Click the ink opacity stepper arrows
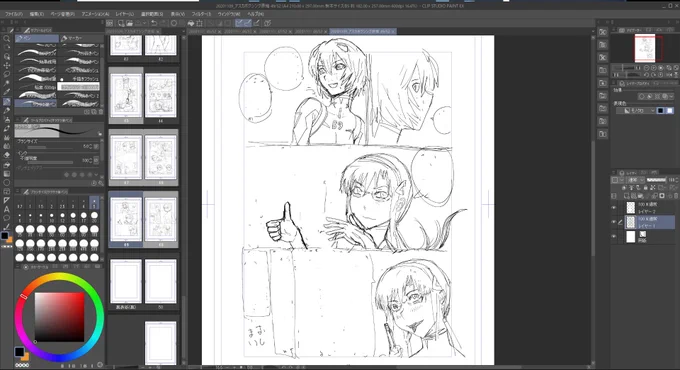 (90, 160)
